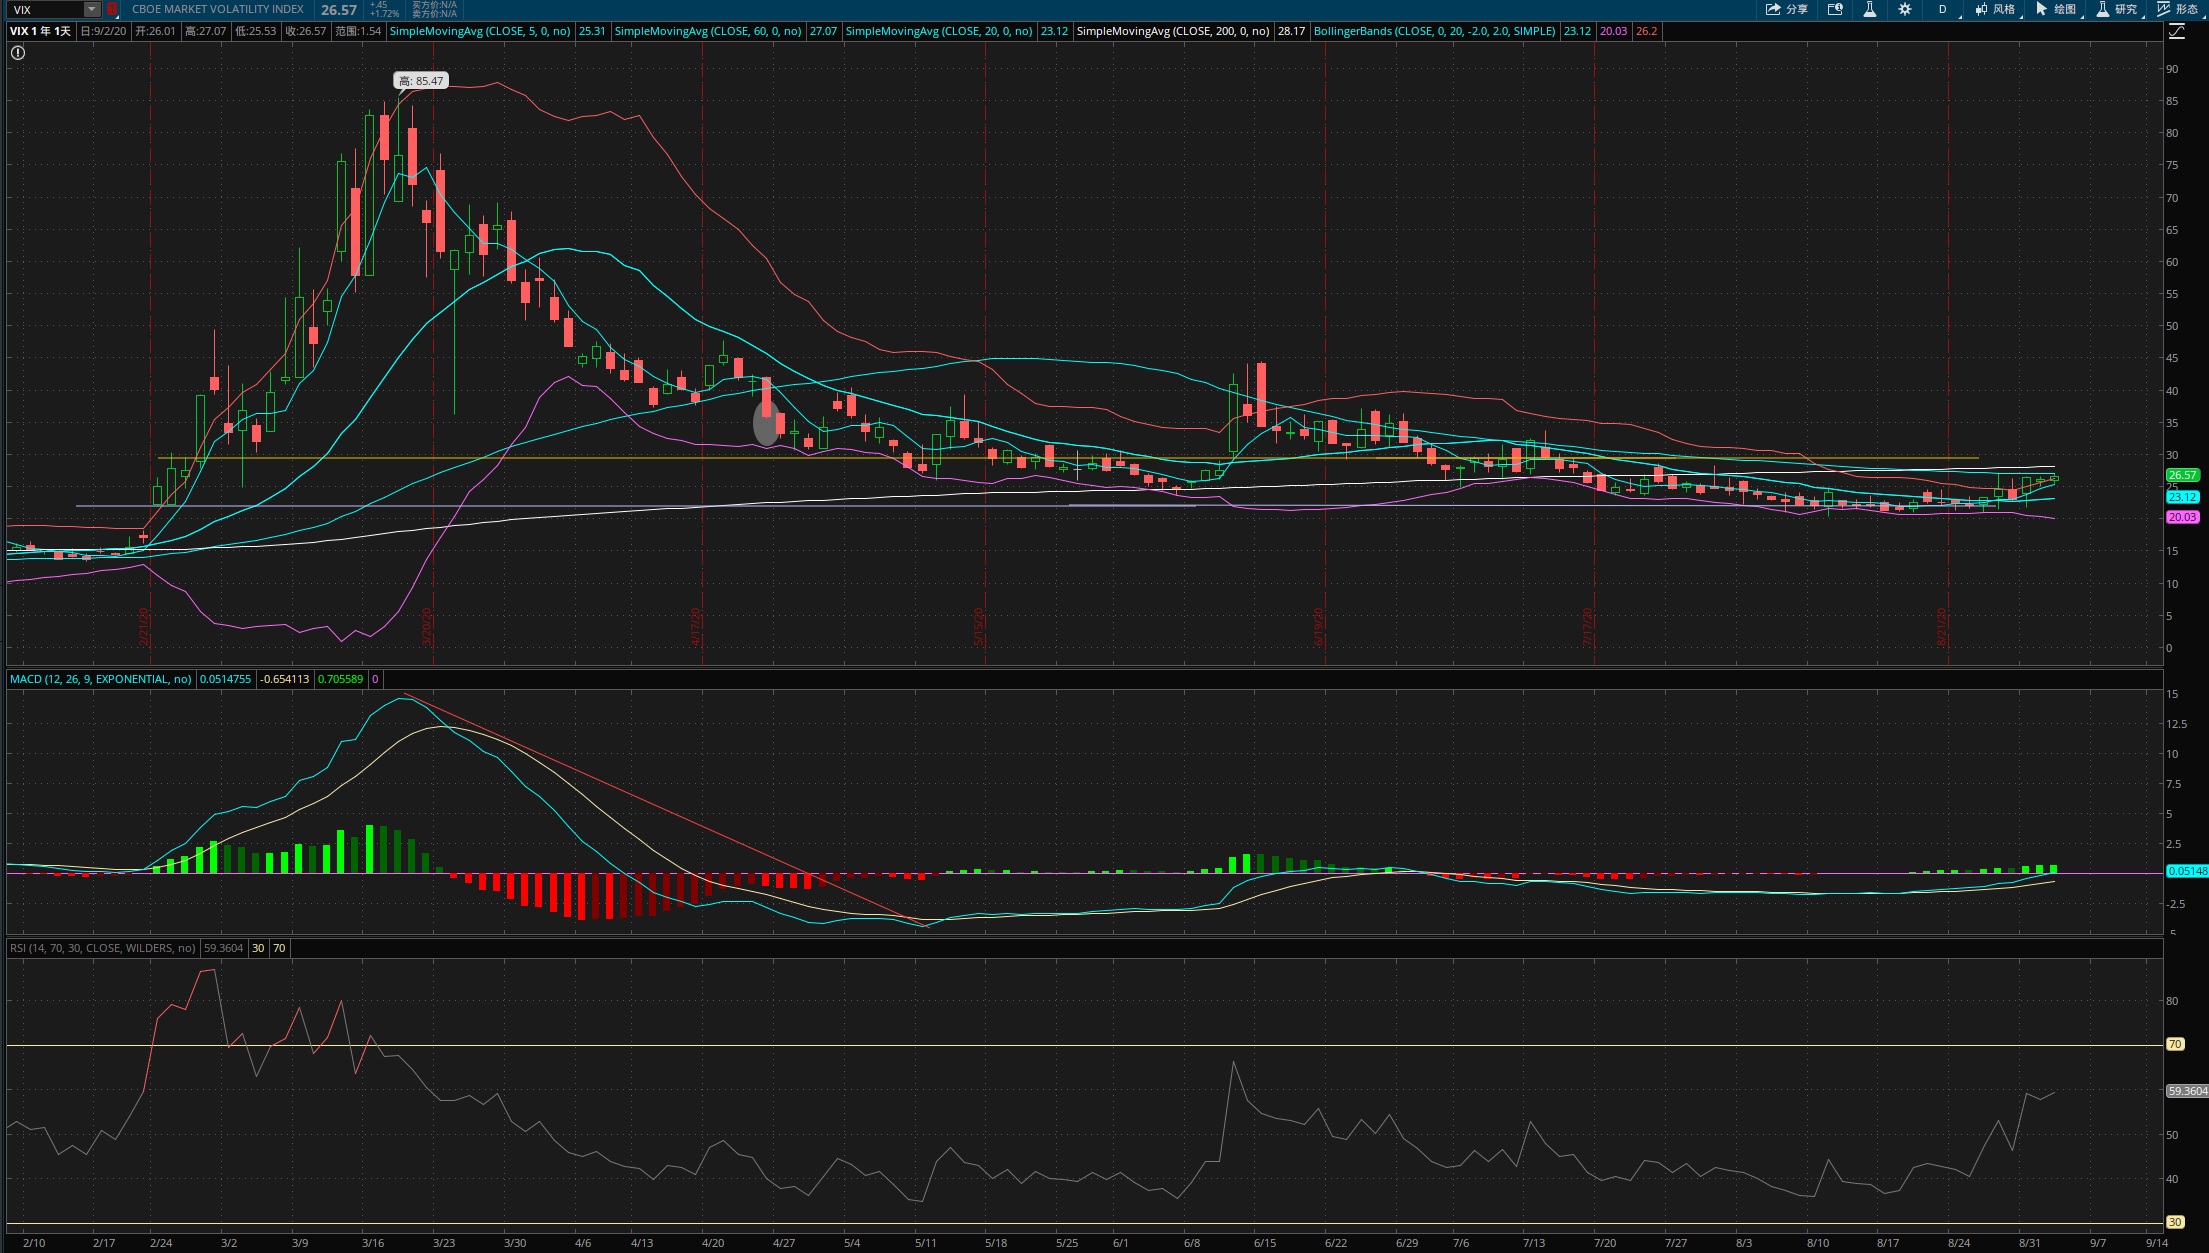Click the 开:26.01 open value

[156, 31]
